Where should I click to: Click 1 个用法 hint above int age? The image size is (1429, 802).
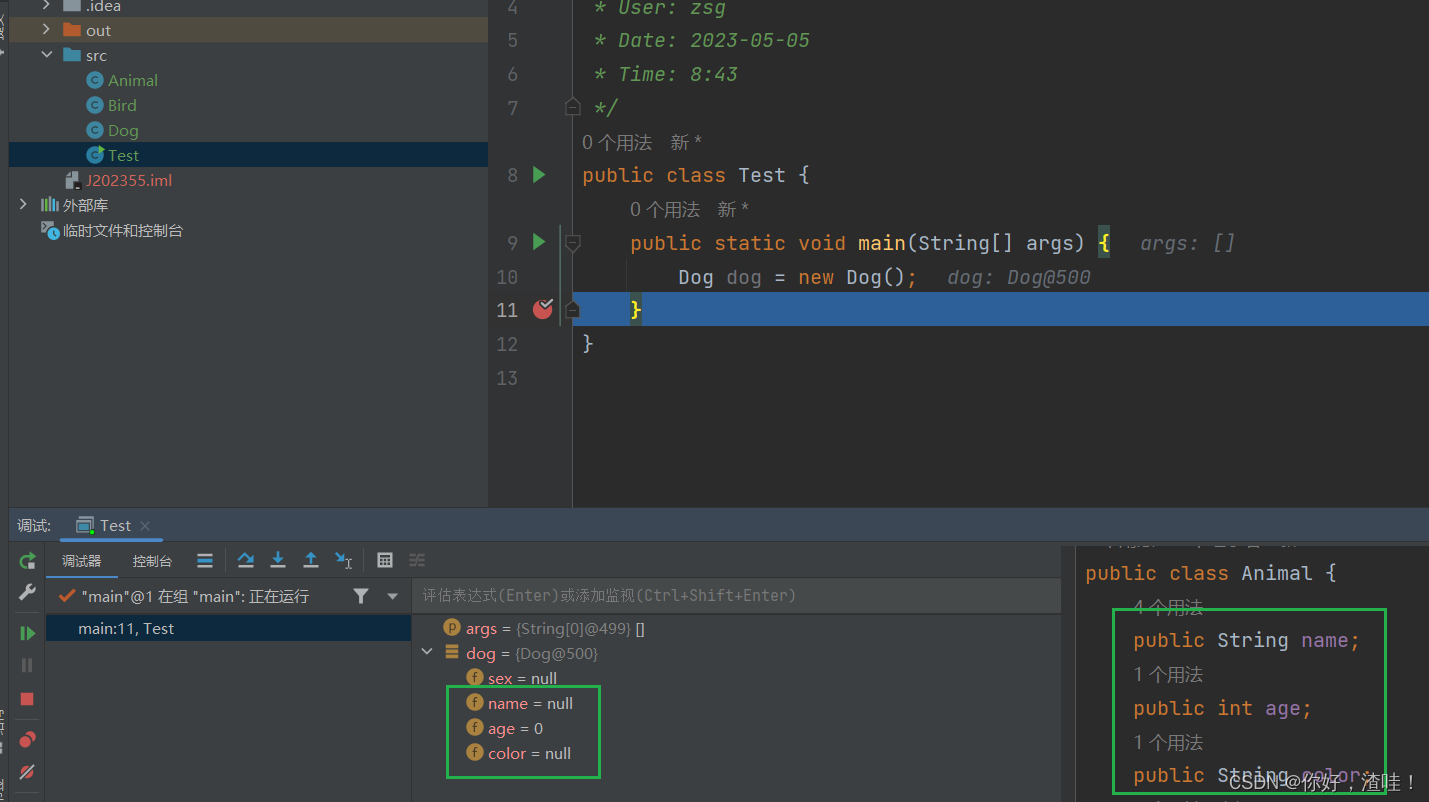click(1168, 675)
